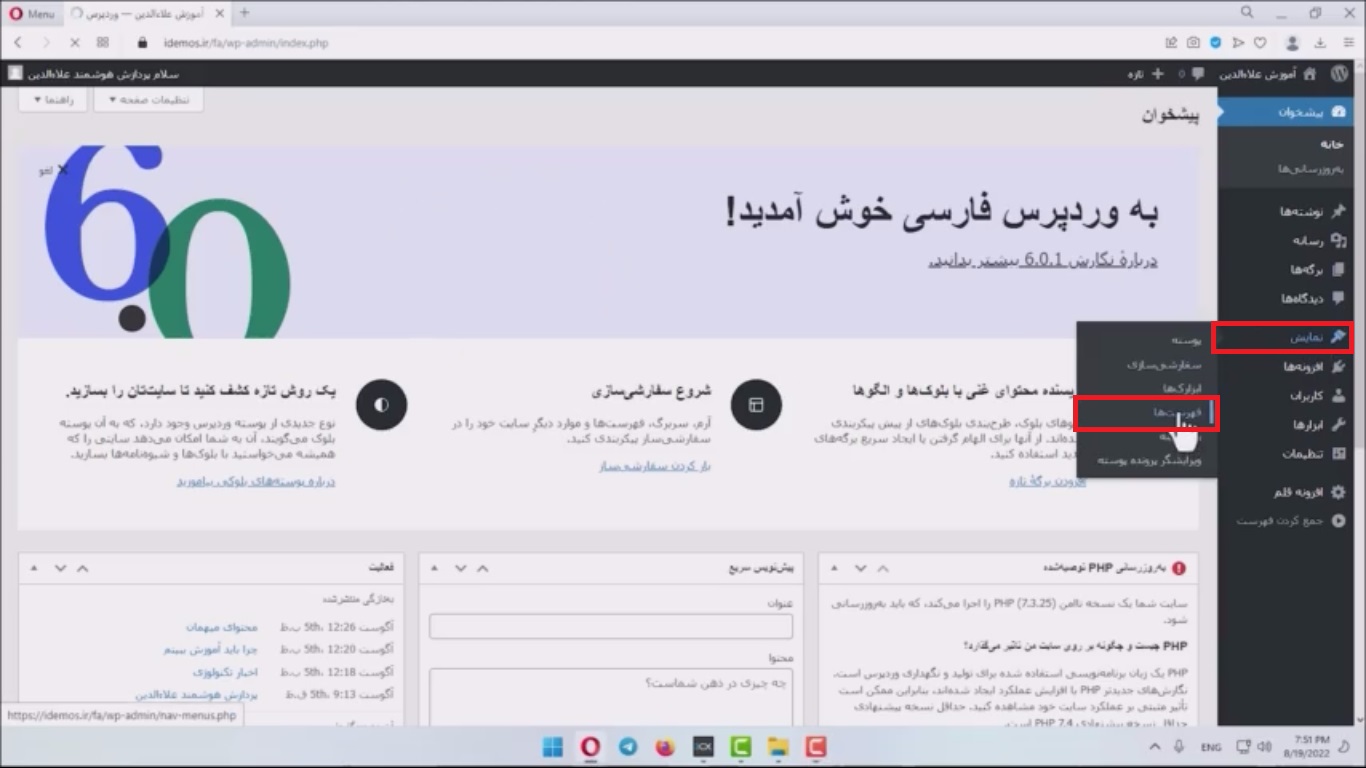This screenshot has width=1366, height=768.
Task: Choose 'سفارشی‌سازی' in appearance flyout
Action: pyautogui.click(x=1164, y=365)
